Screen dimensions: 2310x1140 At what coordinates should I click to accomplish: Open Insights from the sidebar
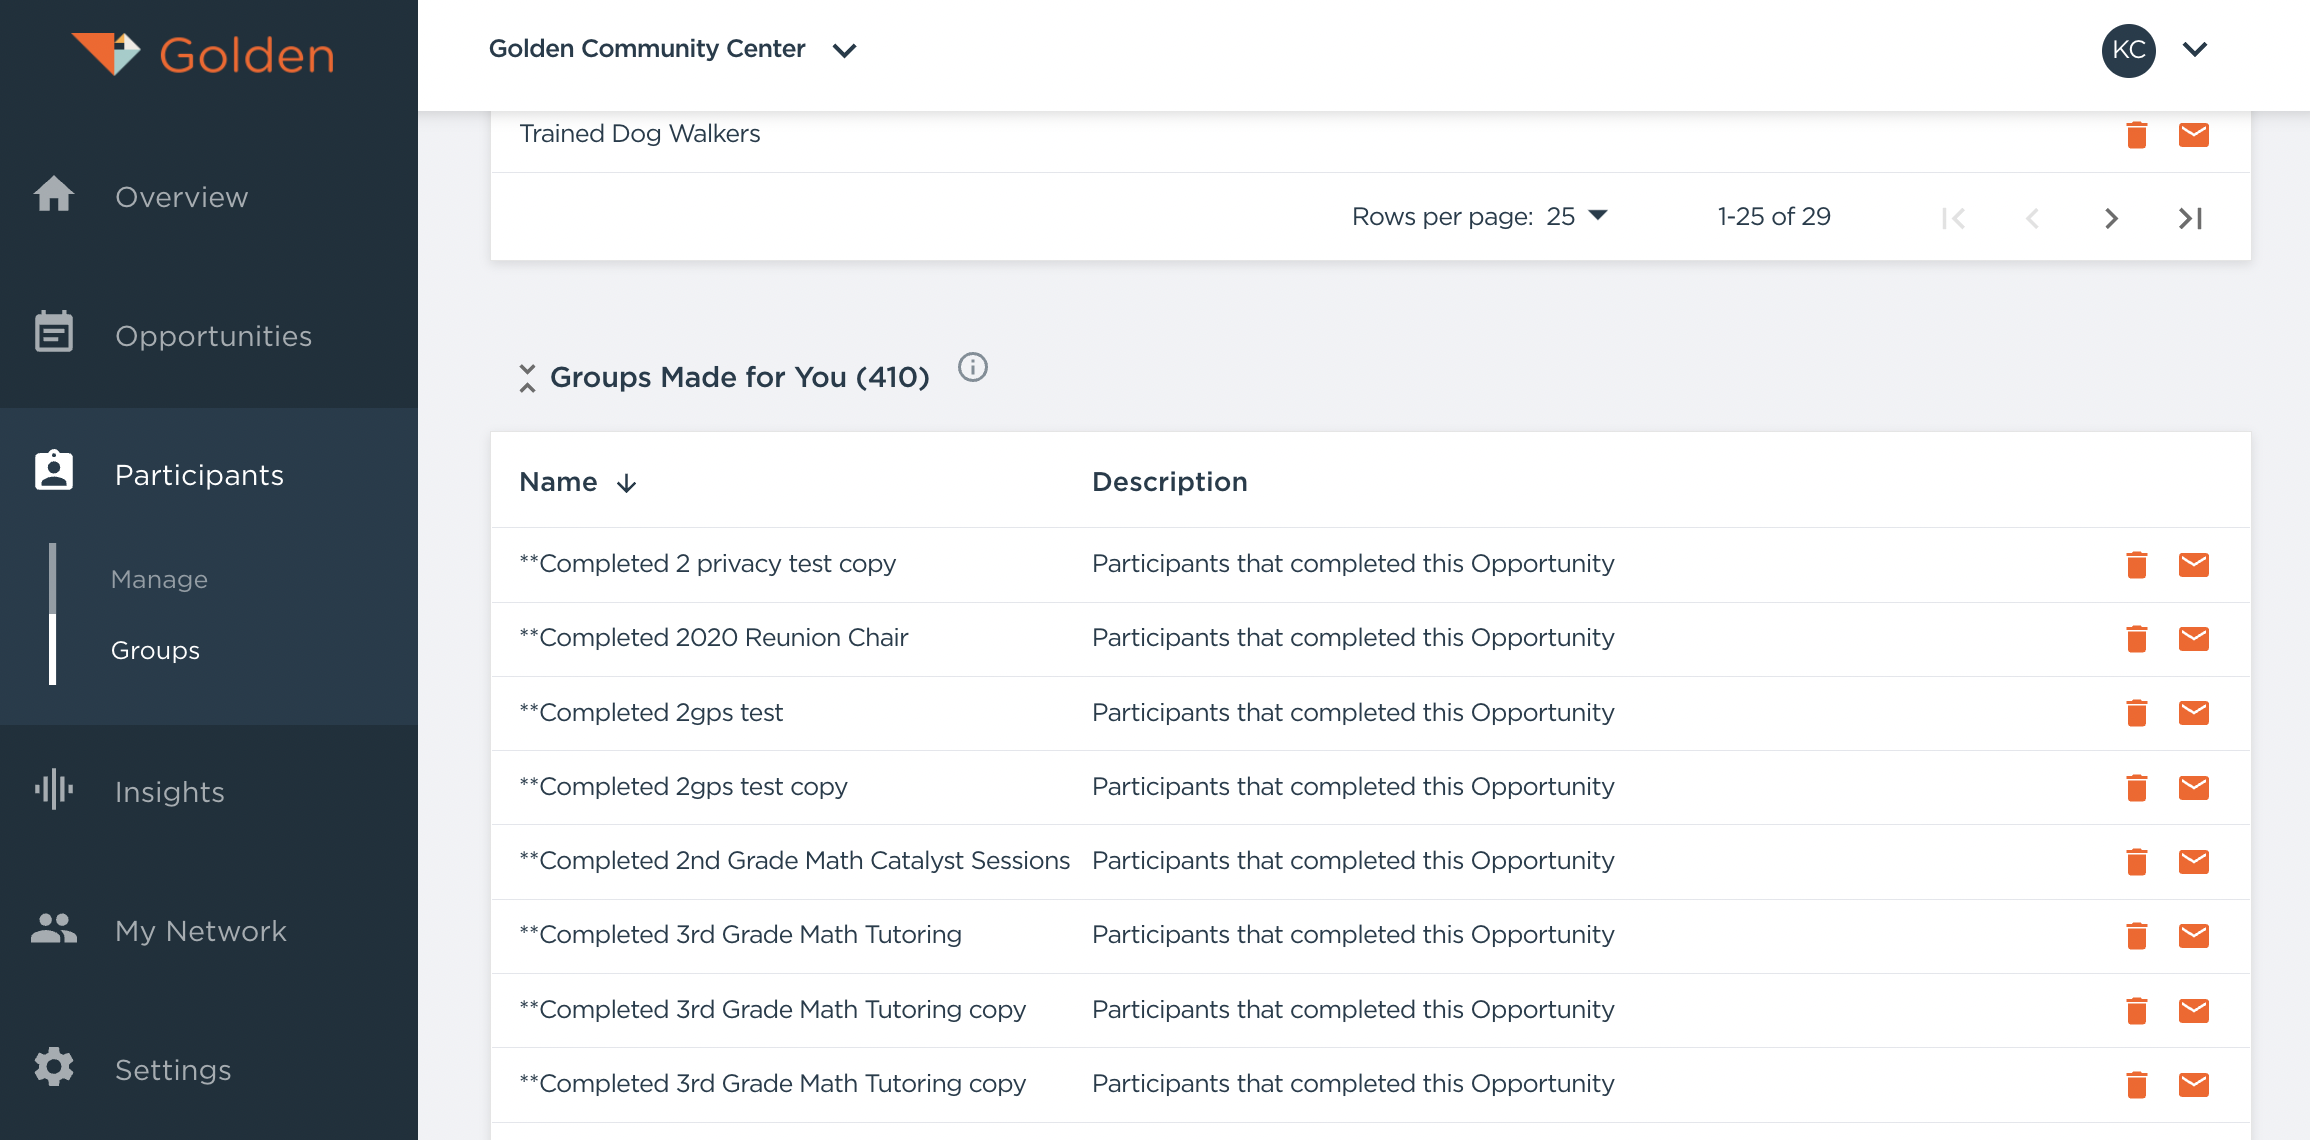click(x=169, y=792)
